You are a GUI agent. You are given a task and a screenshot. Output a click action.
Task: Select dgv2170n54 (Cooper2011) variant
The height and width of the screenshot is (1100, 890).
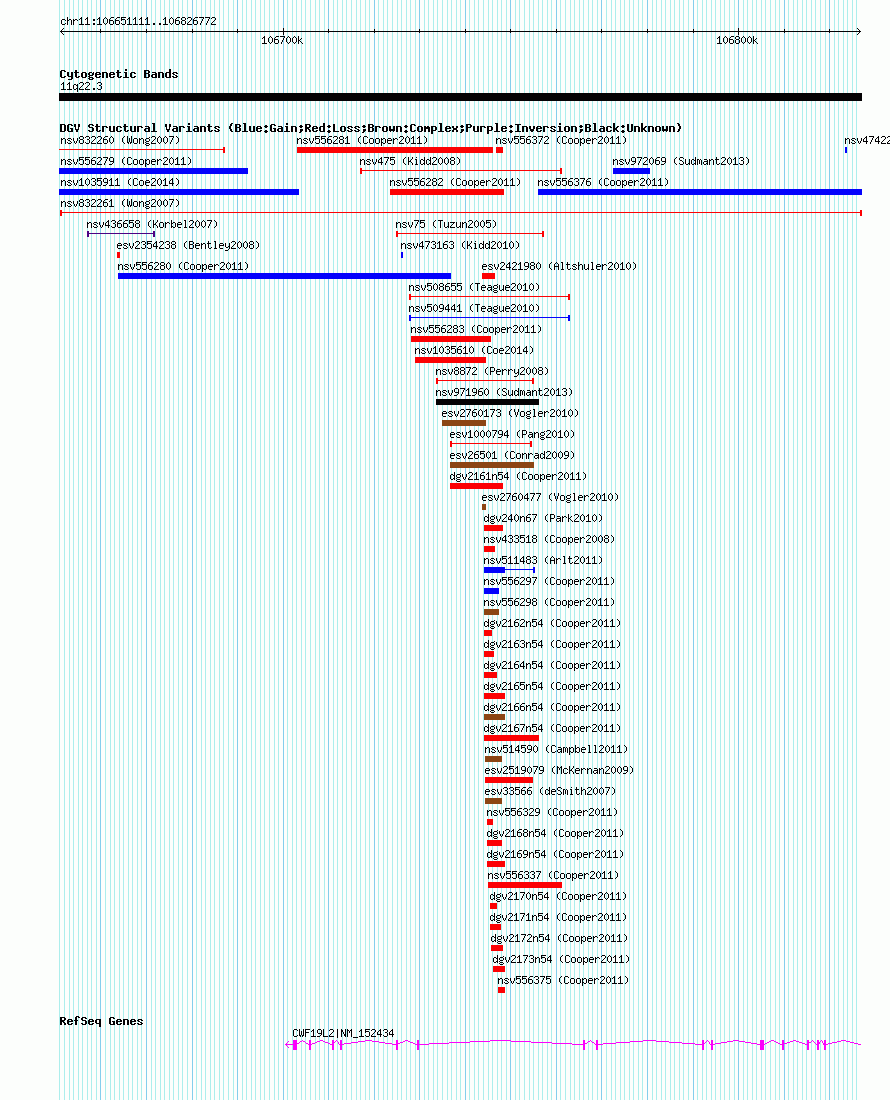tap(494, 907)
